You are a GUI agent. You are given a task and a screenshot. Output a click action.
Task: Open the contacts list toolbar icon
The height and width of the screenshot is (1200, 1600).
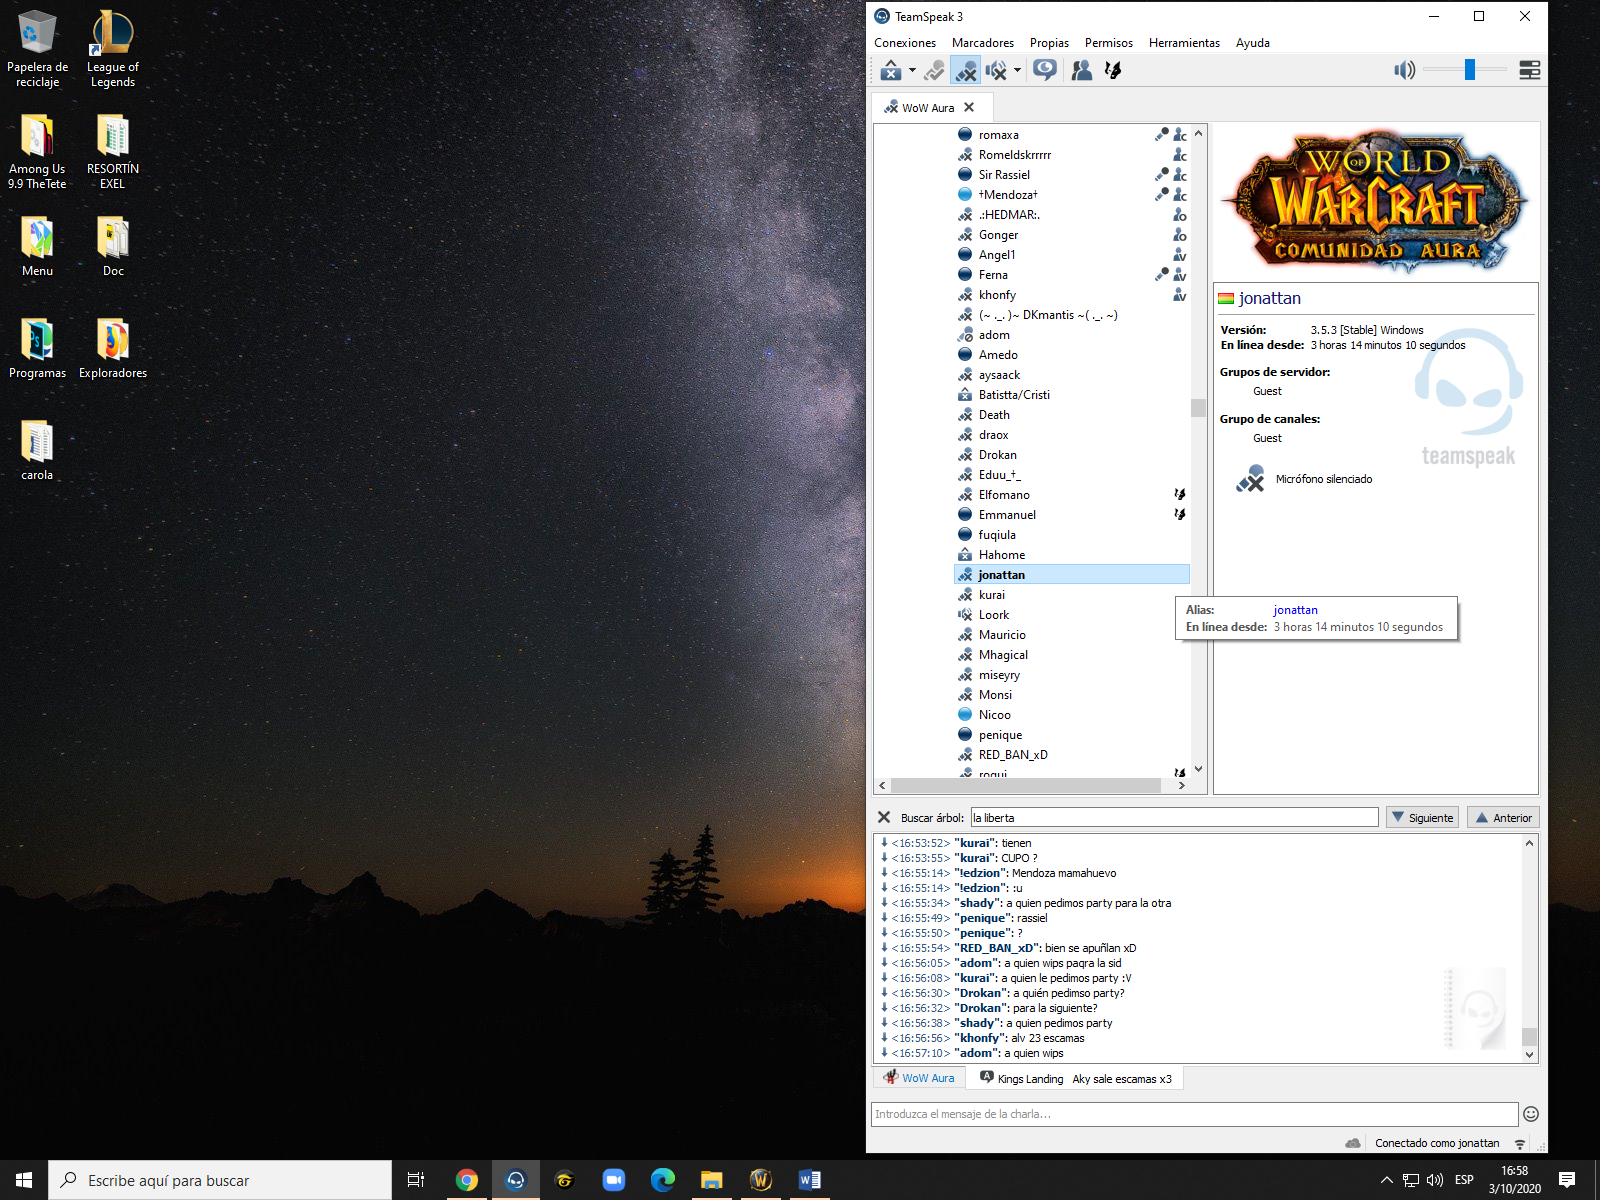coord(1082,70)
